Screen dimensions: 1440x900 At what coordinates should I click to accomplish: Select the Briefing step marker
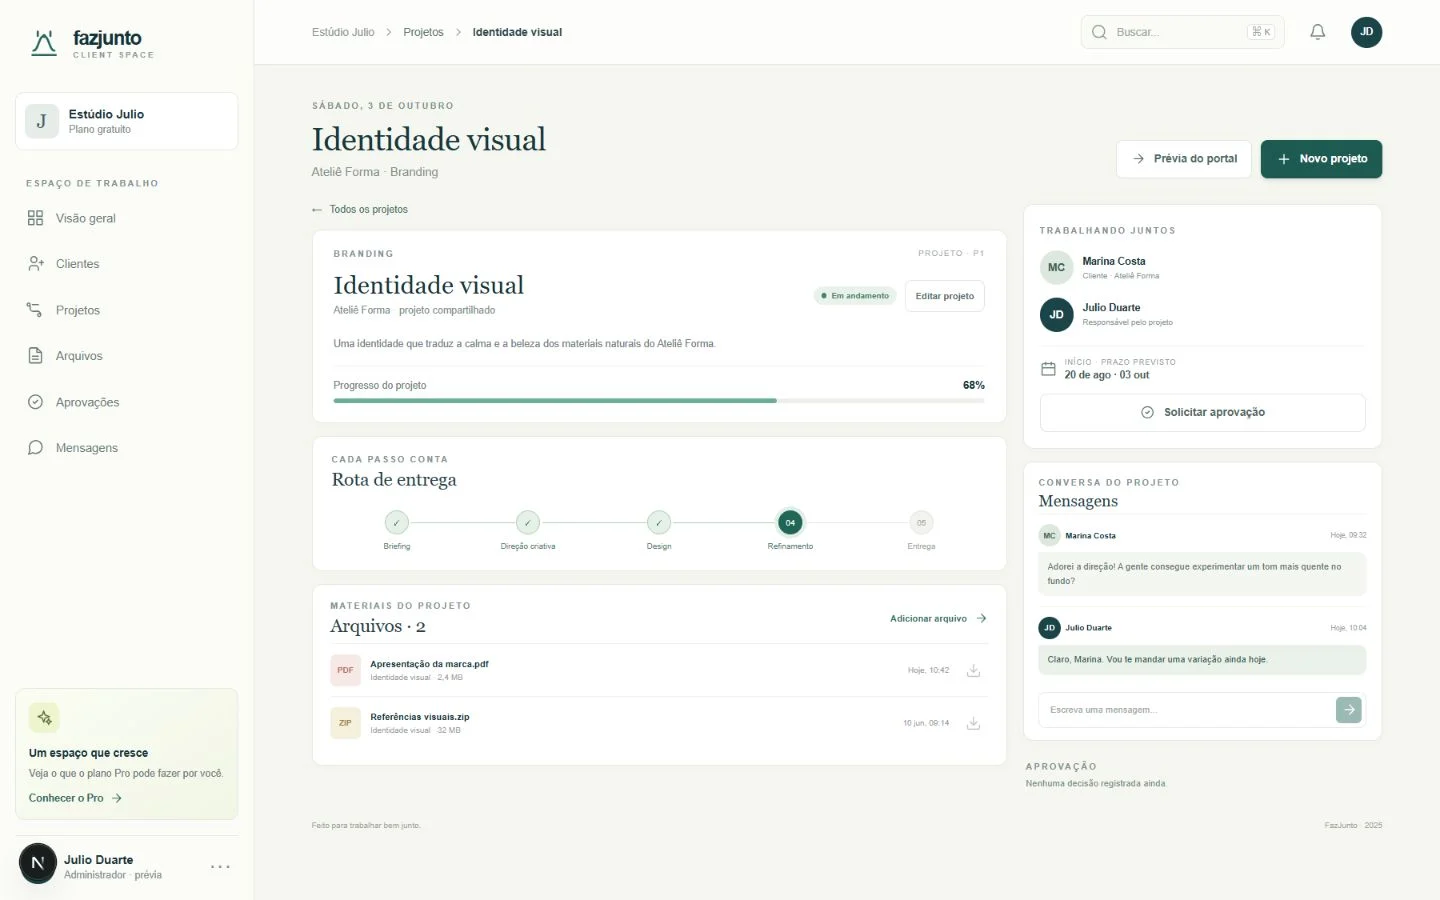coord(397,523)
